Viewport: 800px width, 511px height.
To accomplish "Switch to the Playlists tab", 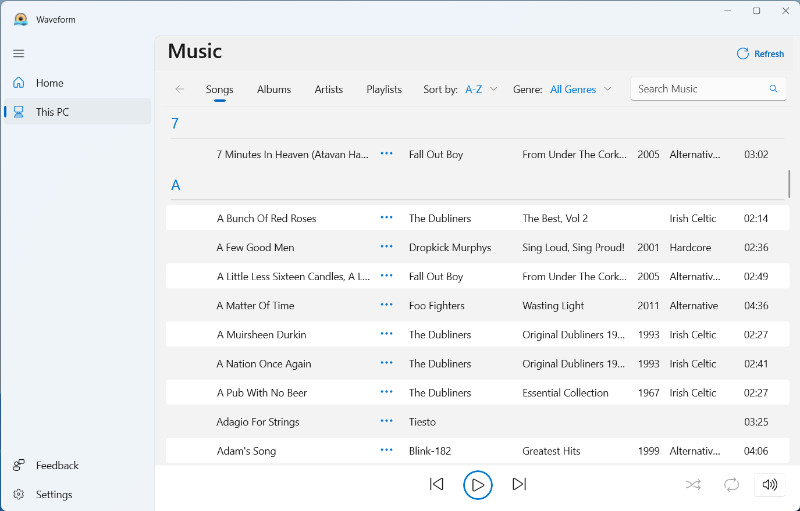I will click(x=384, y=90).
